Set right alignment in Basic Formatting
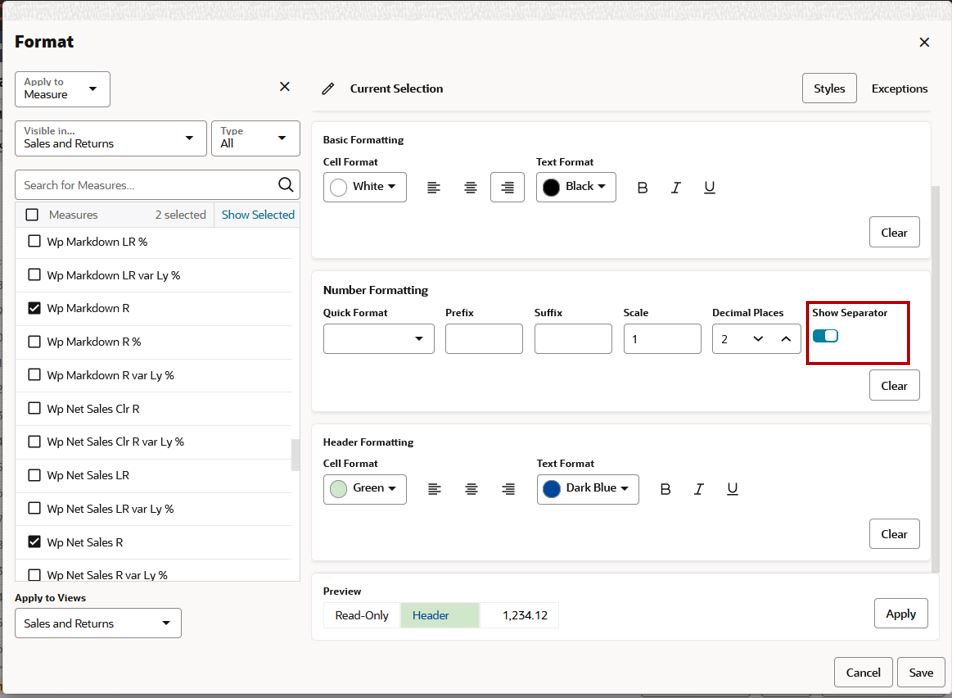Viewport: 954px width, 698px height. (507, 187)
